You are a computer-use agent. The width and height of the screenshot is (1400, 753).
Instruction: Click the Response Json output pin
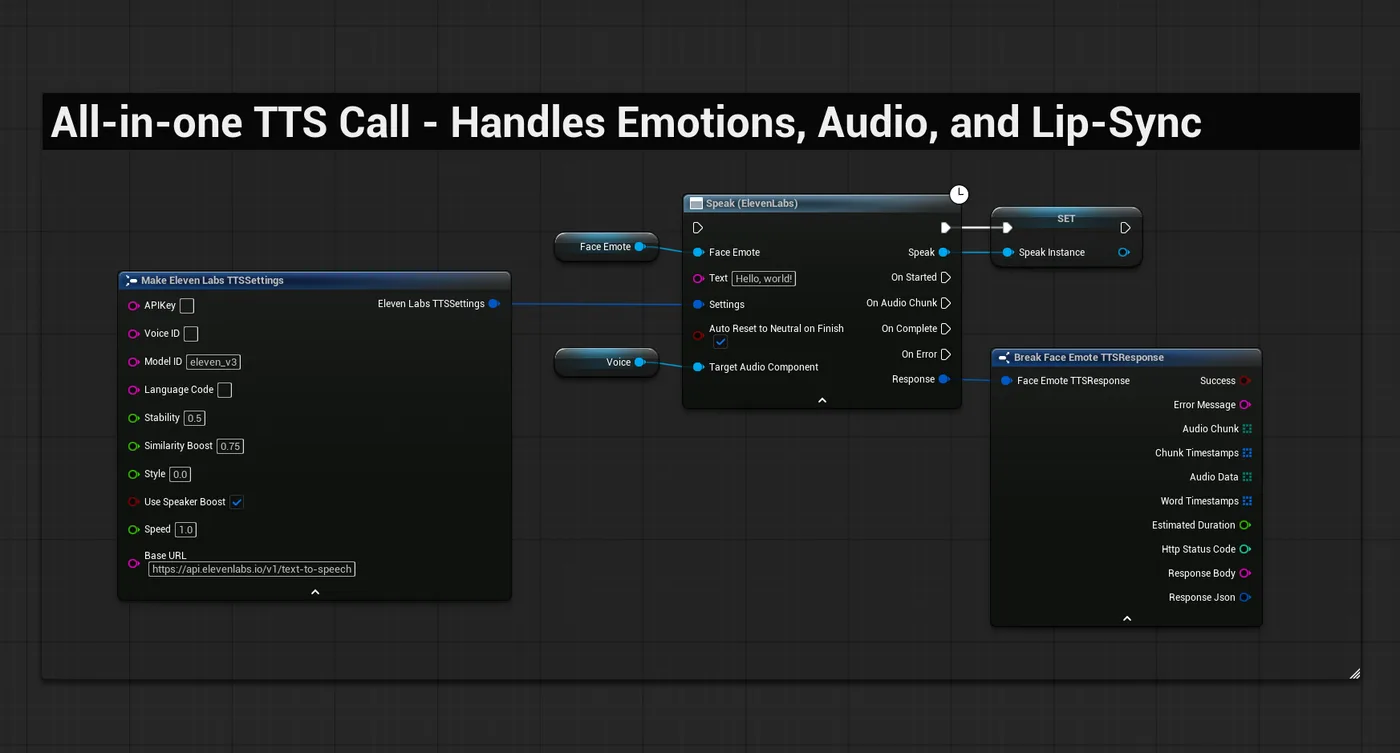point(1246,597)
